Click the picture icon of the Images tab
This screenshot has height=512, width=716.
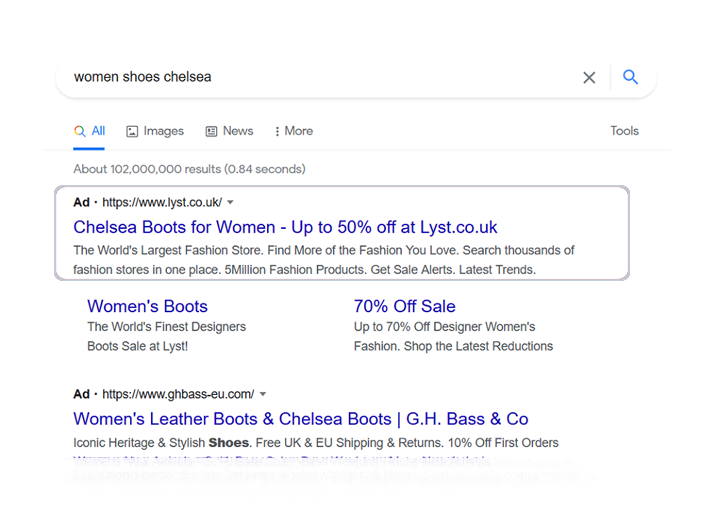point(132,131)
